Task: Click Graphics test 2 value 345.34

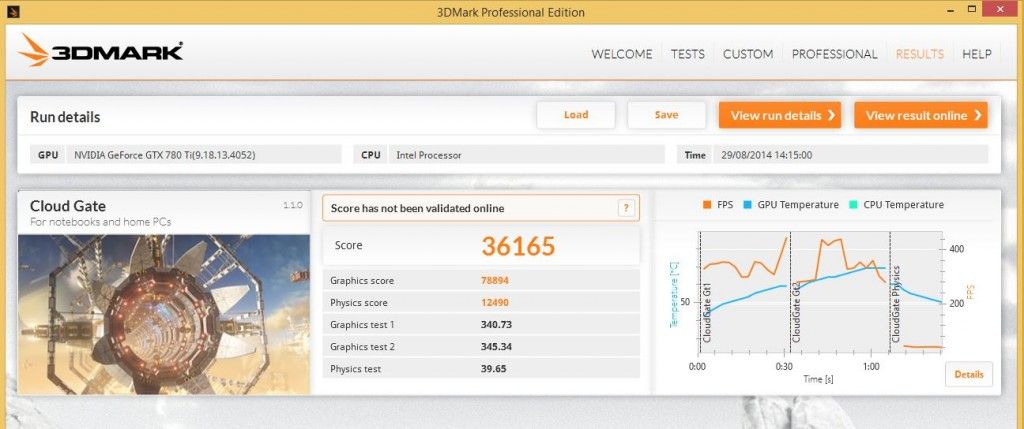Action: tap(496, 347)
